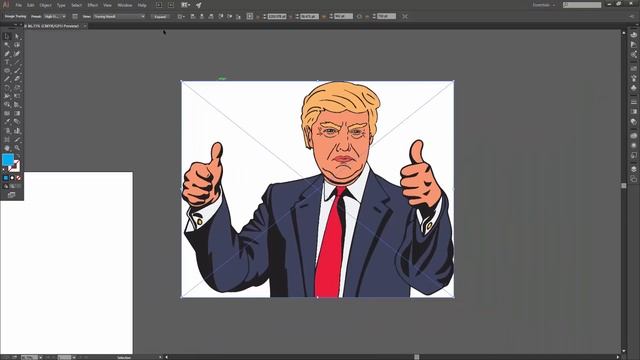Select the Column Graph tool
Viewport: 640px width, 360px height.
click(x=17, y=131)
